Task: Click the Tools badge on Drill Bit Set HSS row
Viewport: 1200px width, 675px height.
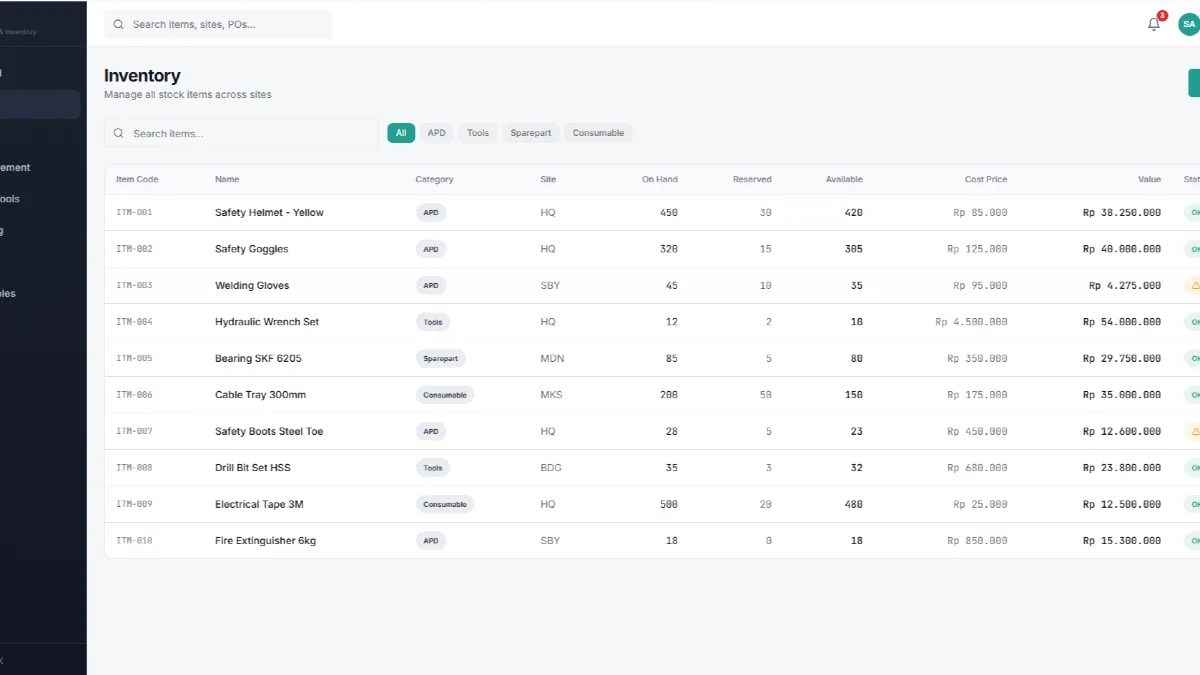Action: [x=433, y=468]
